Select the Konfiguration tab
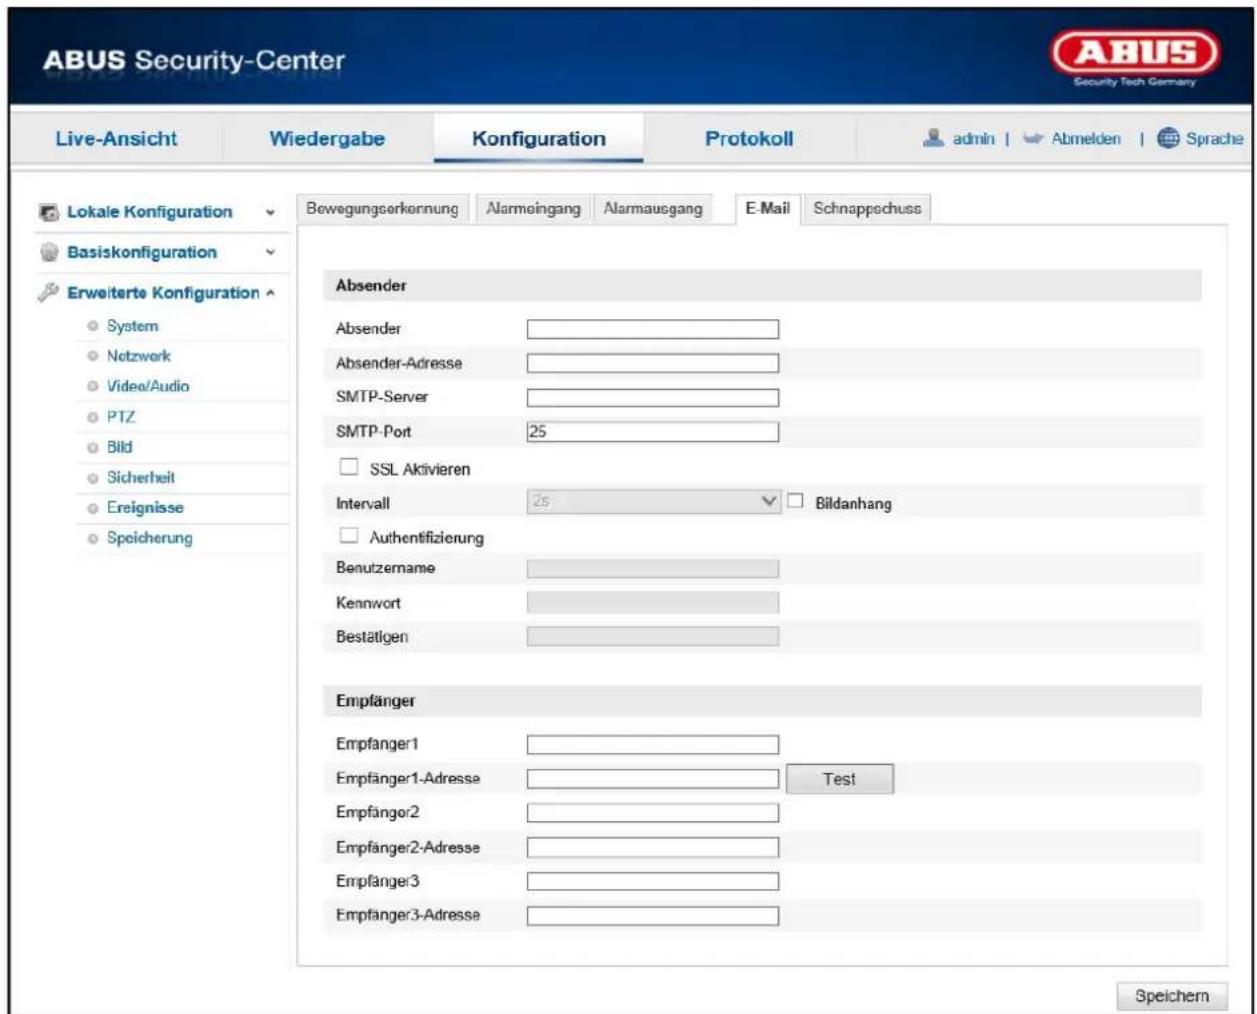This screenshot has width=1257, height=1014. [x=539, y=139]
